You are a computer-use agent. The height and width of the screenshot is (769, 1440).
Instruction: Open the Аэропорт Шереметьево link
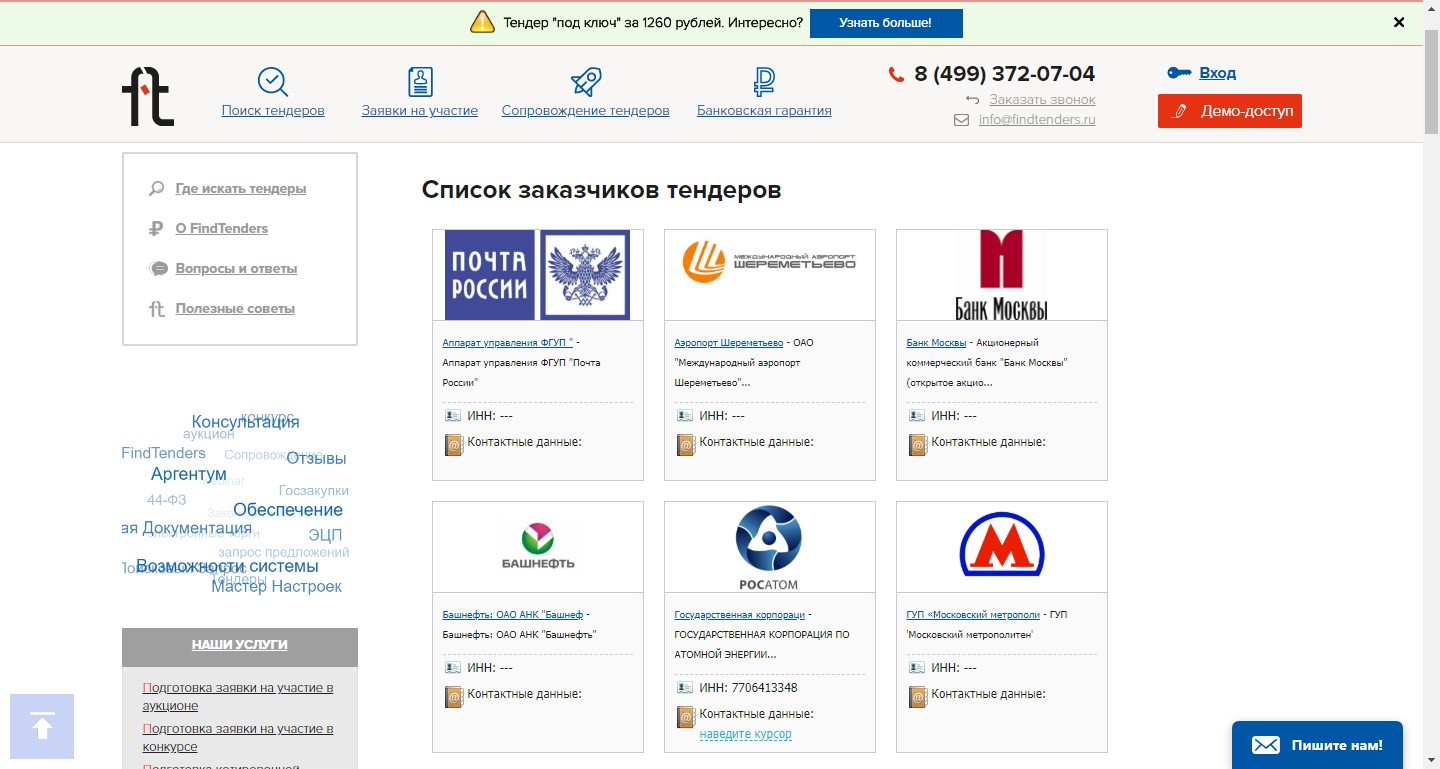[x=729, y=343]
